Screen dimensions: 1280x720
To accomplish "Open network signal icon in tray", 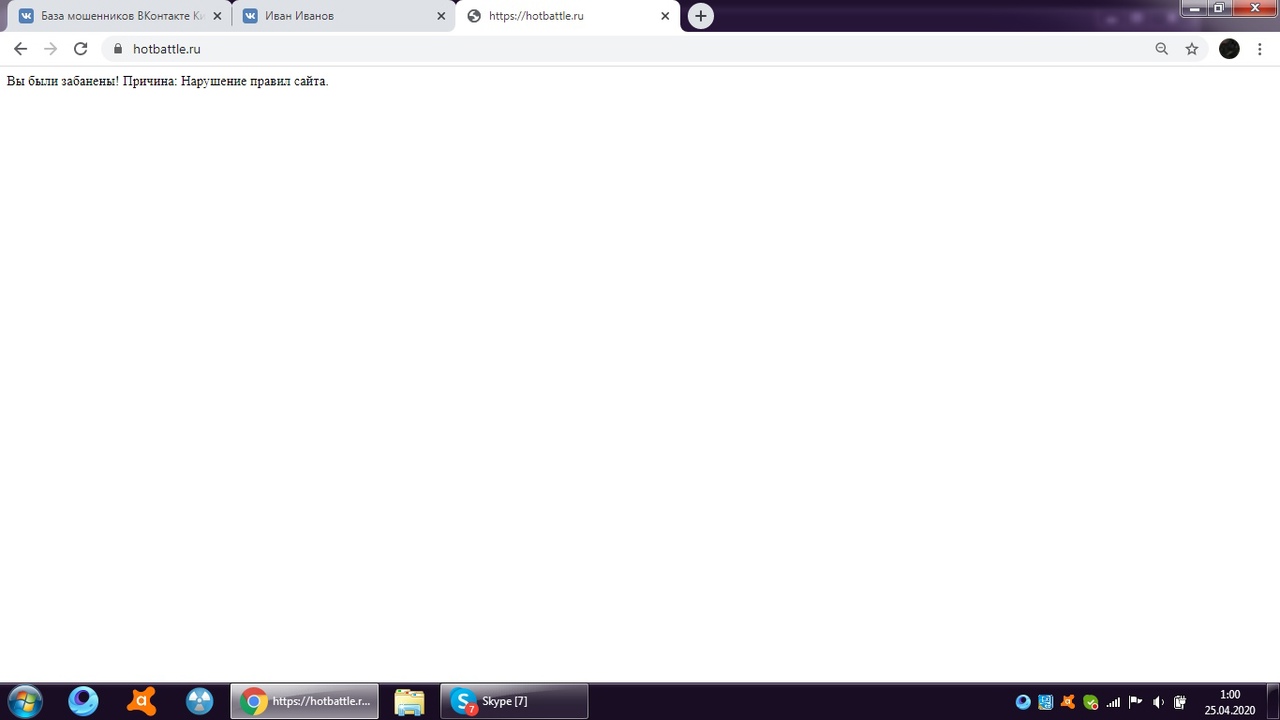I will click(x=1113, y=702).
